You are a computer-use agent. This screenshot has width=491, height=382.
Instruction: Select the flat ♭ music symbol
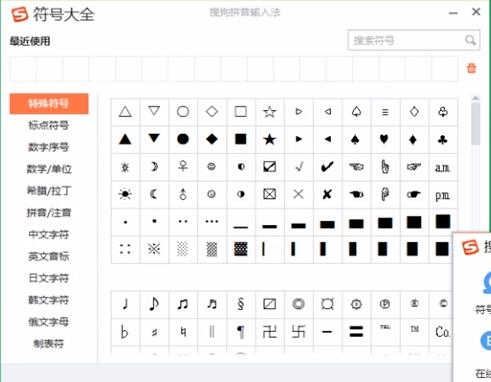(x=124, y=332)
